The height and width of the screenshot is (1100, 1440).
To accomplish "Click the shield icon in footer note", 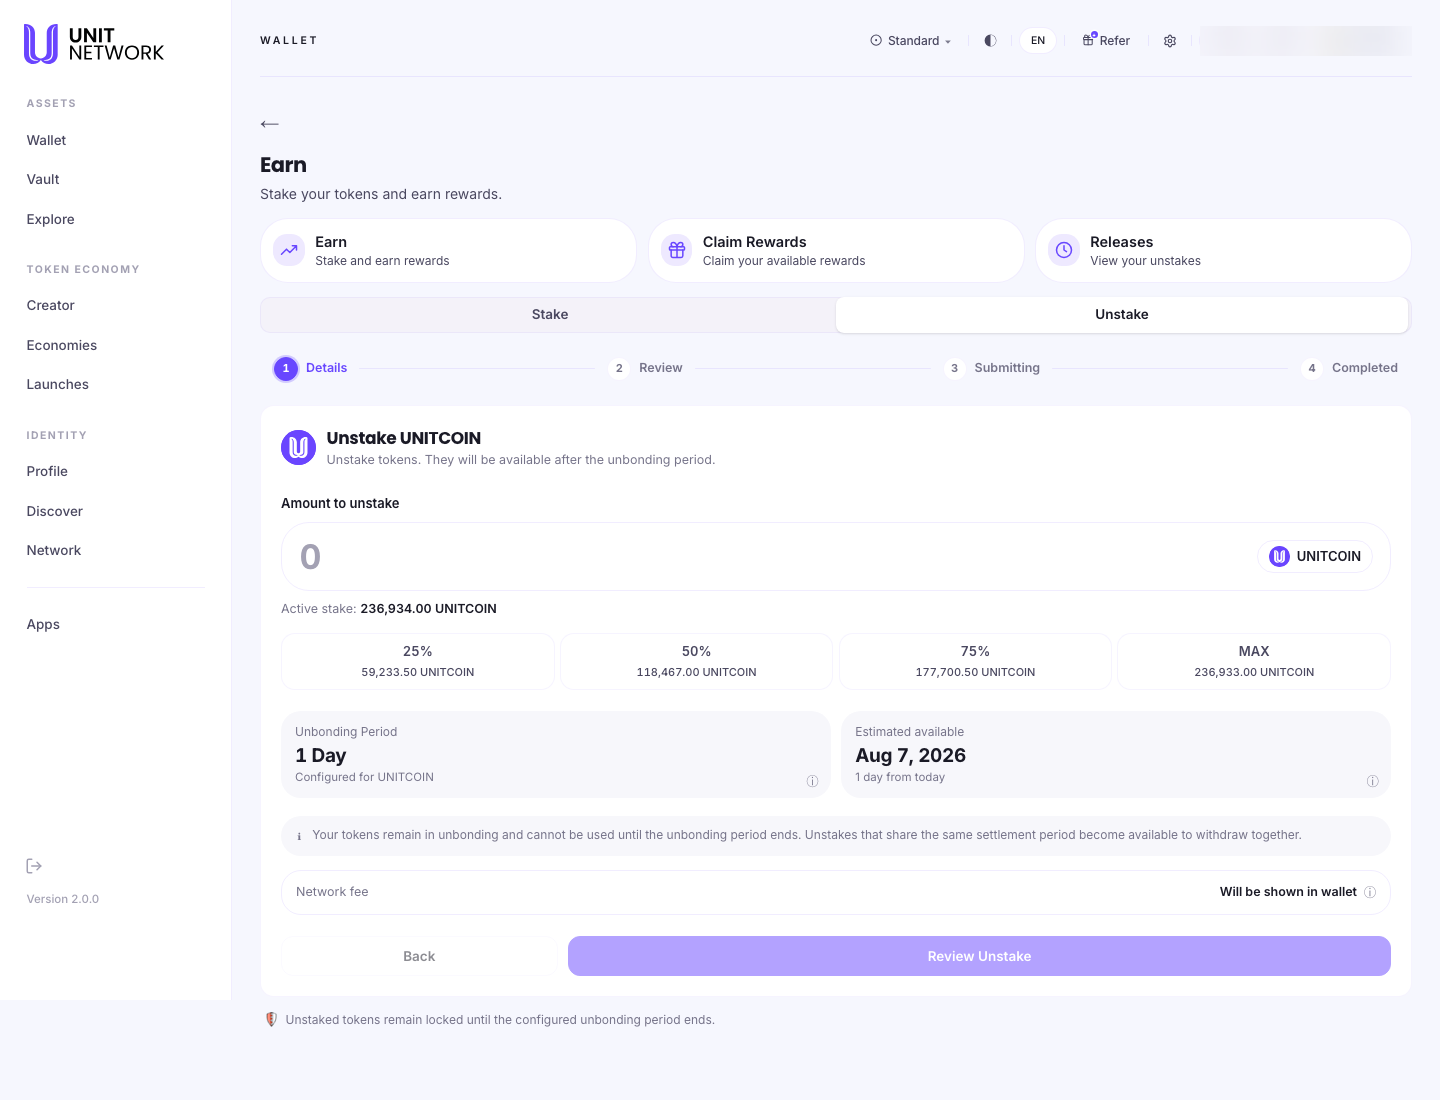I will click(271, 1019).
